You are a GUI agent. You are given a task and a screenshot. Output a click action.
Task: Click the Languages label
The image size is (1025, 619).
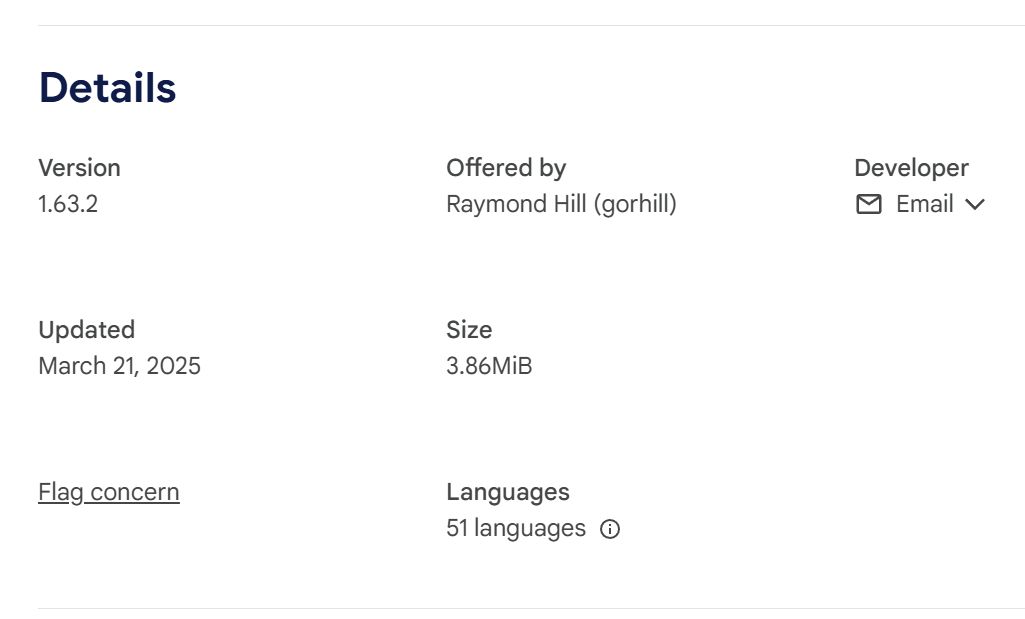click(x=507, y=492)
